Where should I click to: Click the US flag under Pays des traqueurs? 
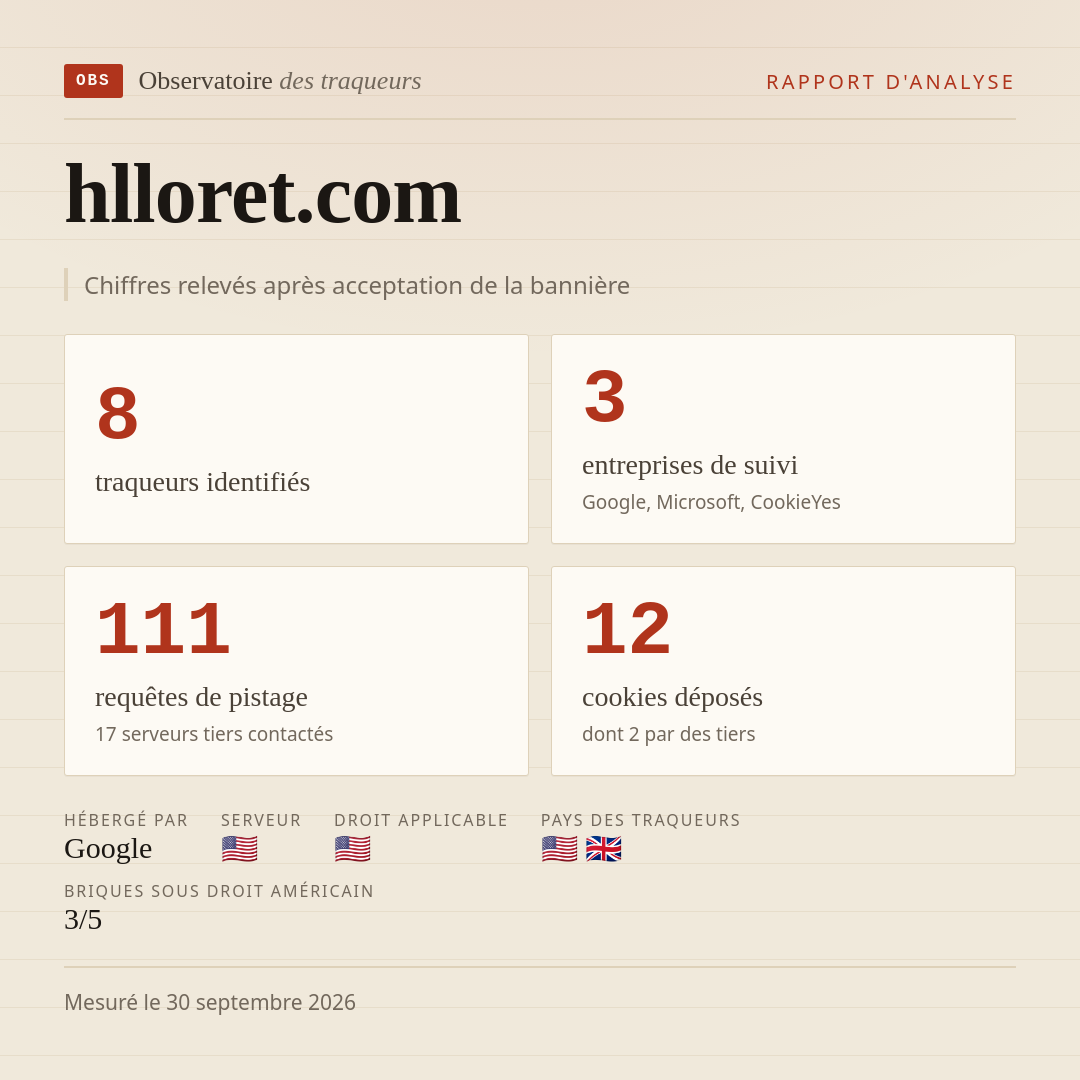point(559,849)
